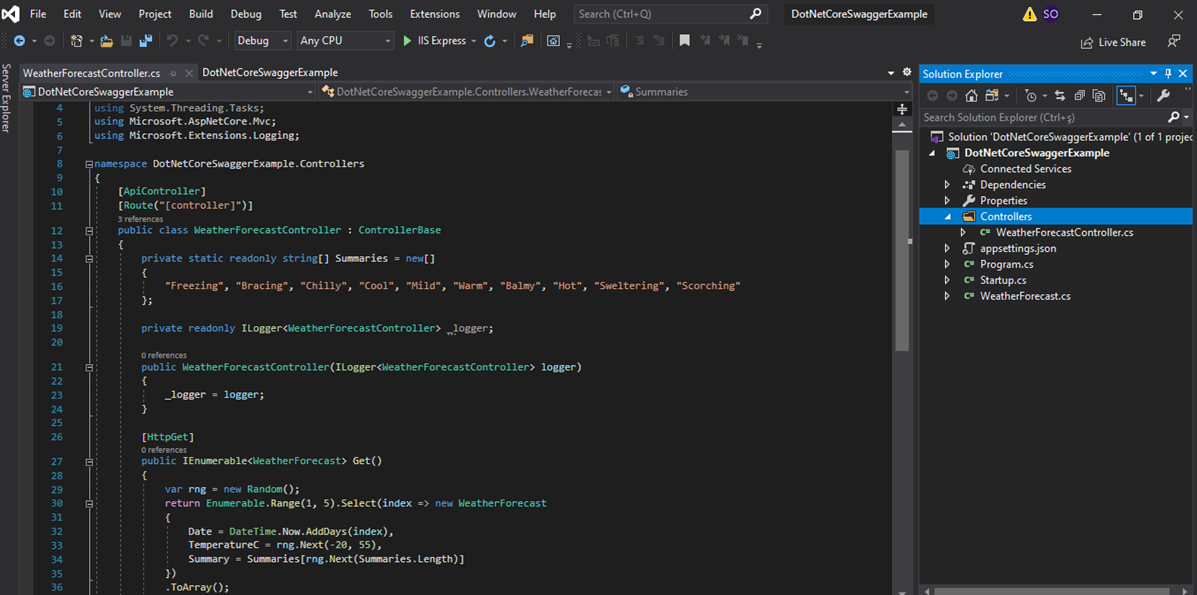This screenshot has height=595, width=1197.
Task: Open the Analyze menu
Action: (334, 14)
